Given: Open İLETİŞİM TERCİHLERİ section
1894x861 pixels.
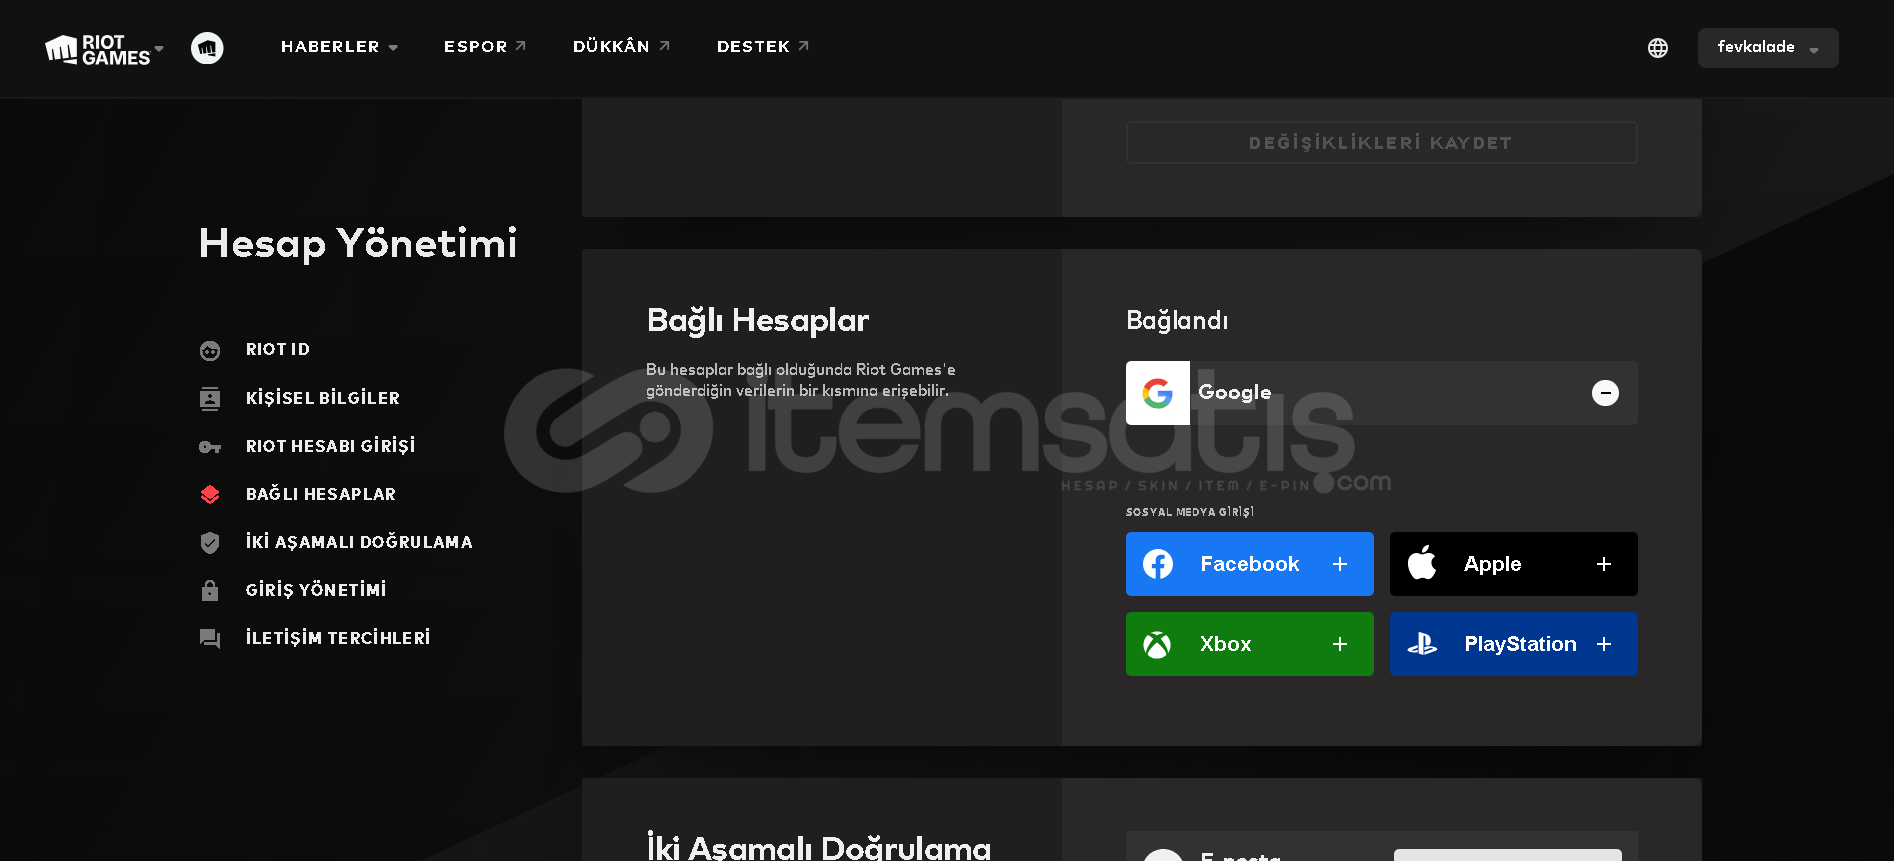Looking at the screenshot, I should pyautogui.click(x=338, y=638).
